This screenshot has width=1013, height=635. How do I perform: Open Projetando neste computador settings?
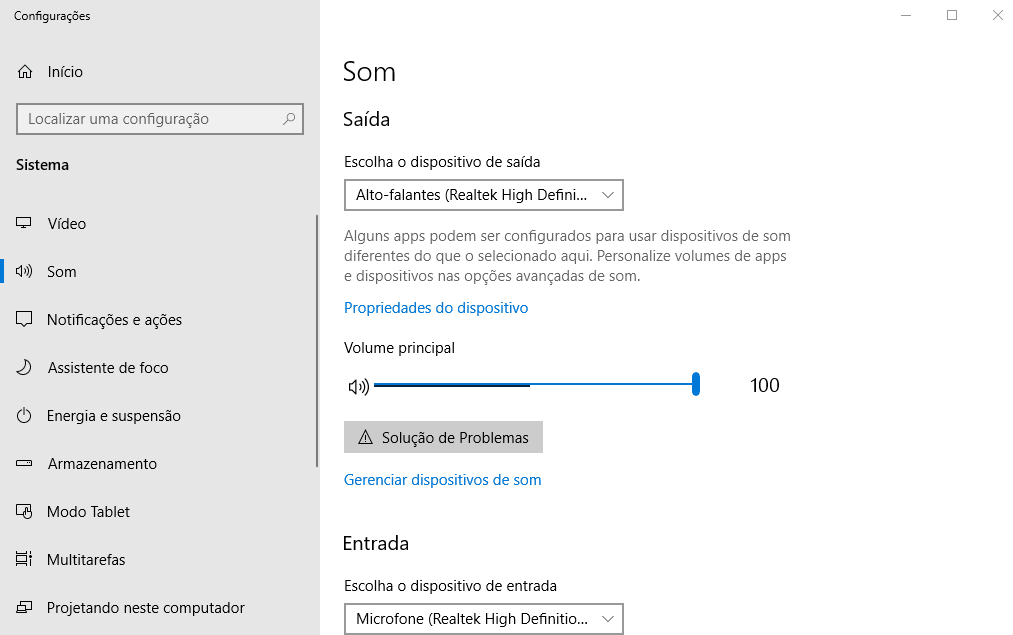tap(145, 608)
